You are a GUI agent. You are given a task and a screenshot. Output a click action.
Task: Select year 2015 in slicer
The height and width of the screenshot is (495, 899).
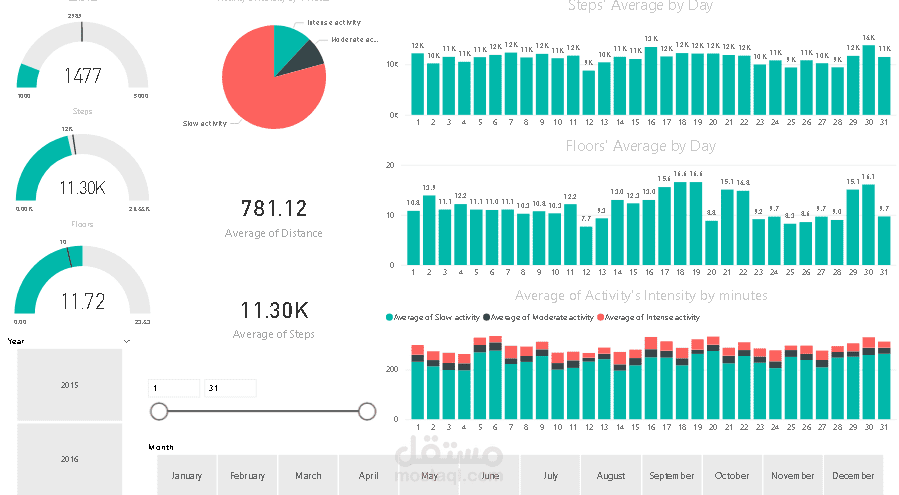tap(69, 385)
